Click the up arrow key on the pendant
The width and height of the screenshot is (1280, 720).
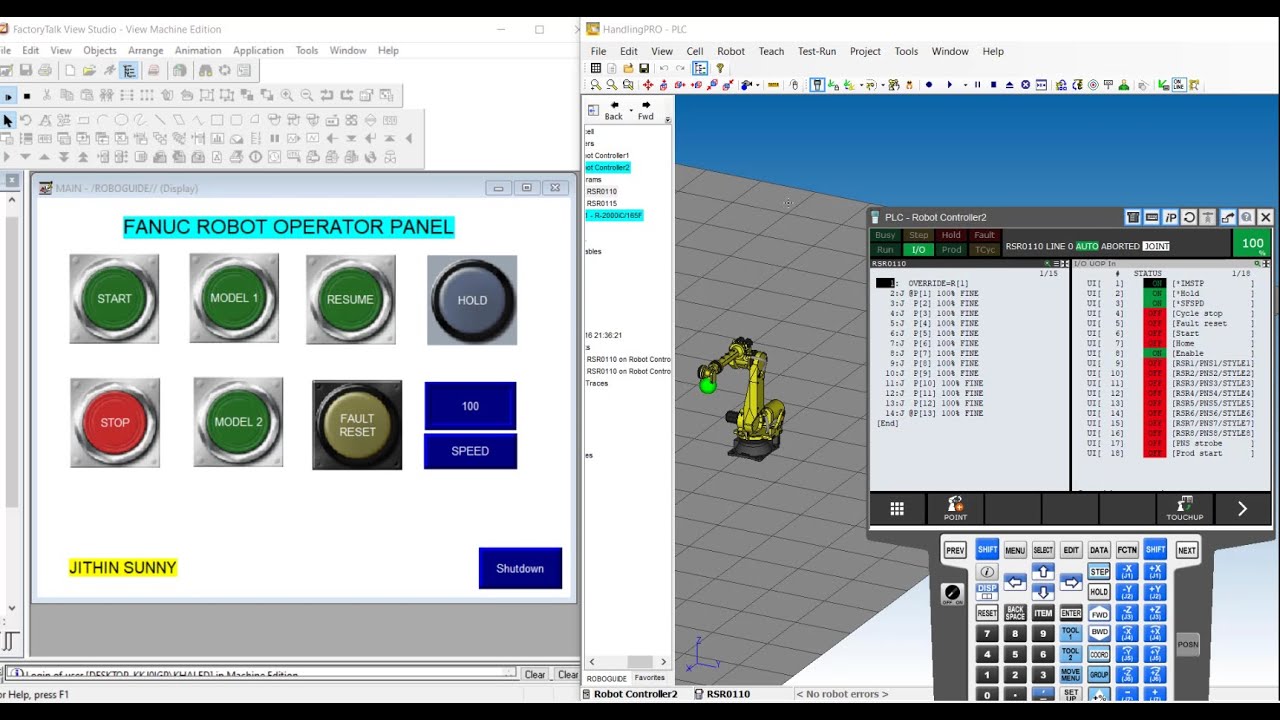(1043, 572)
